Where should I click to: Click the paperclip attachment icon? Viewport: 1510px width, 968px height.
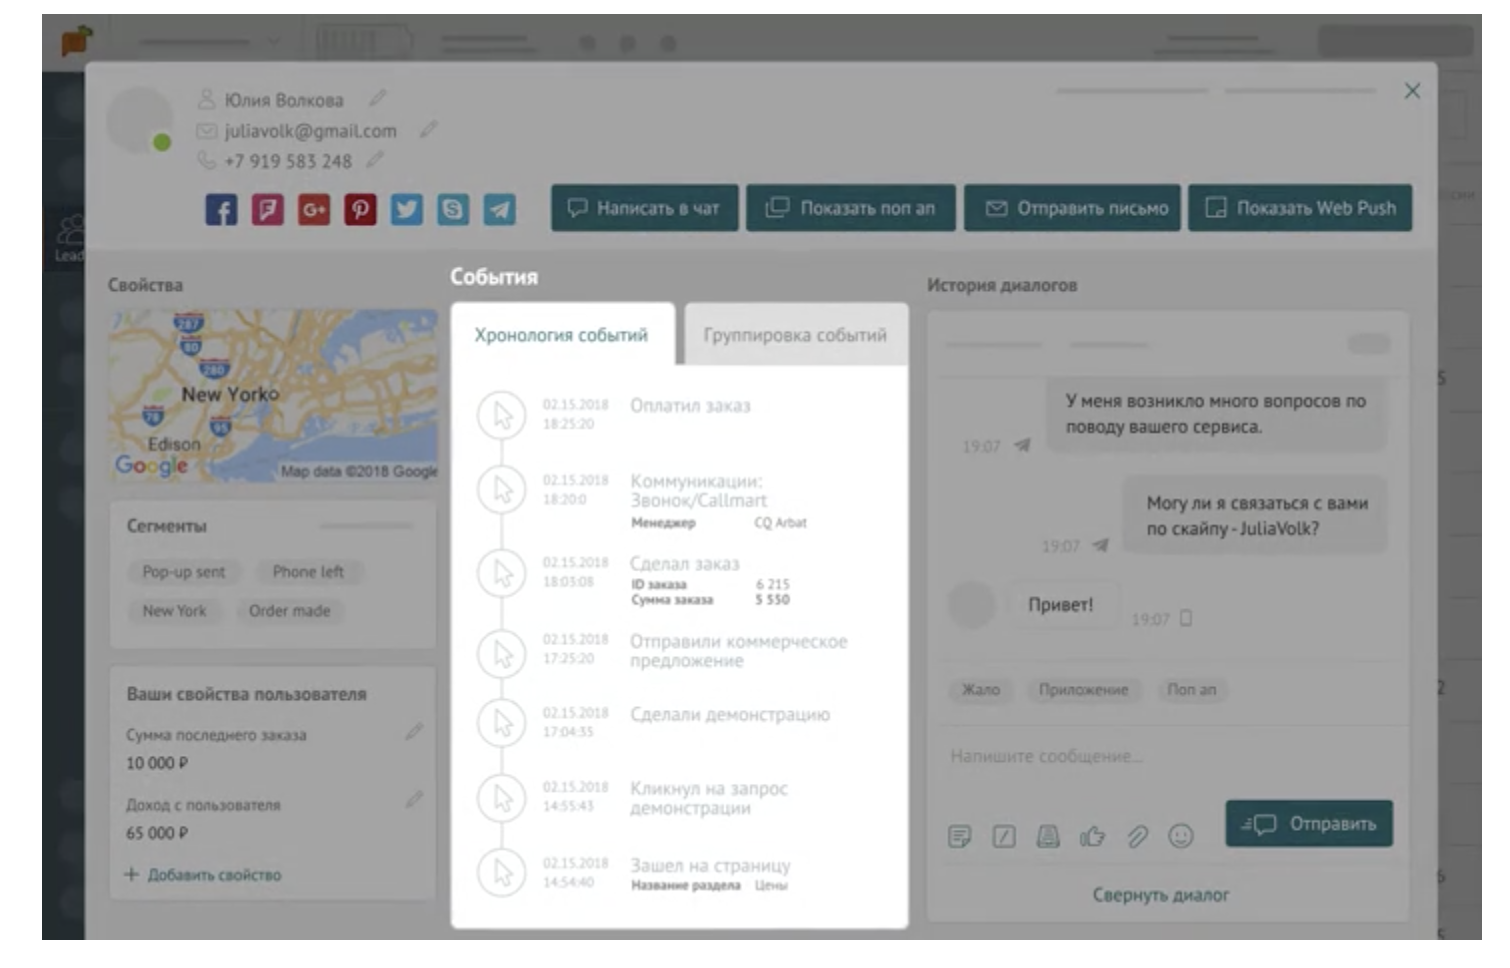point(1137,836)
